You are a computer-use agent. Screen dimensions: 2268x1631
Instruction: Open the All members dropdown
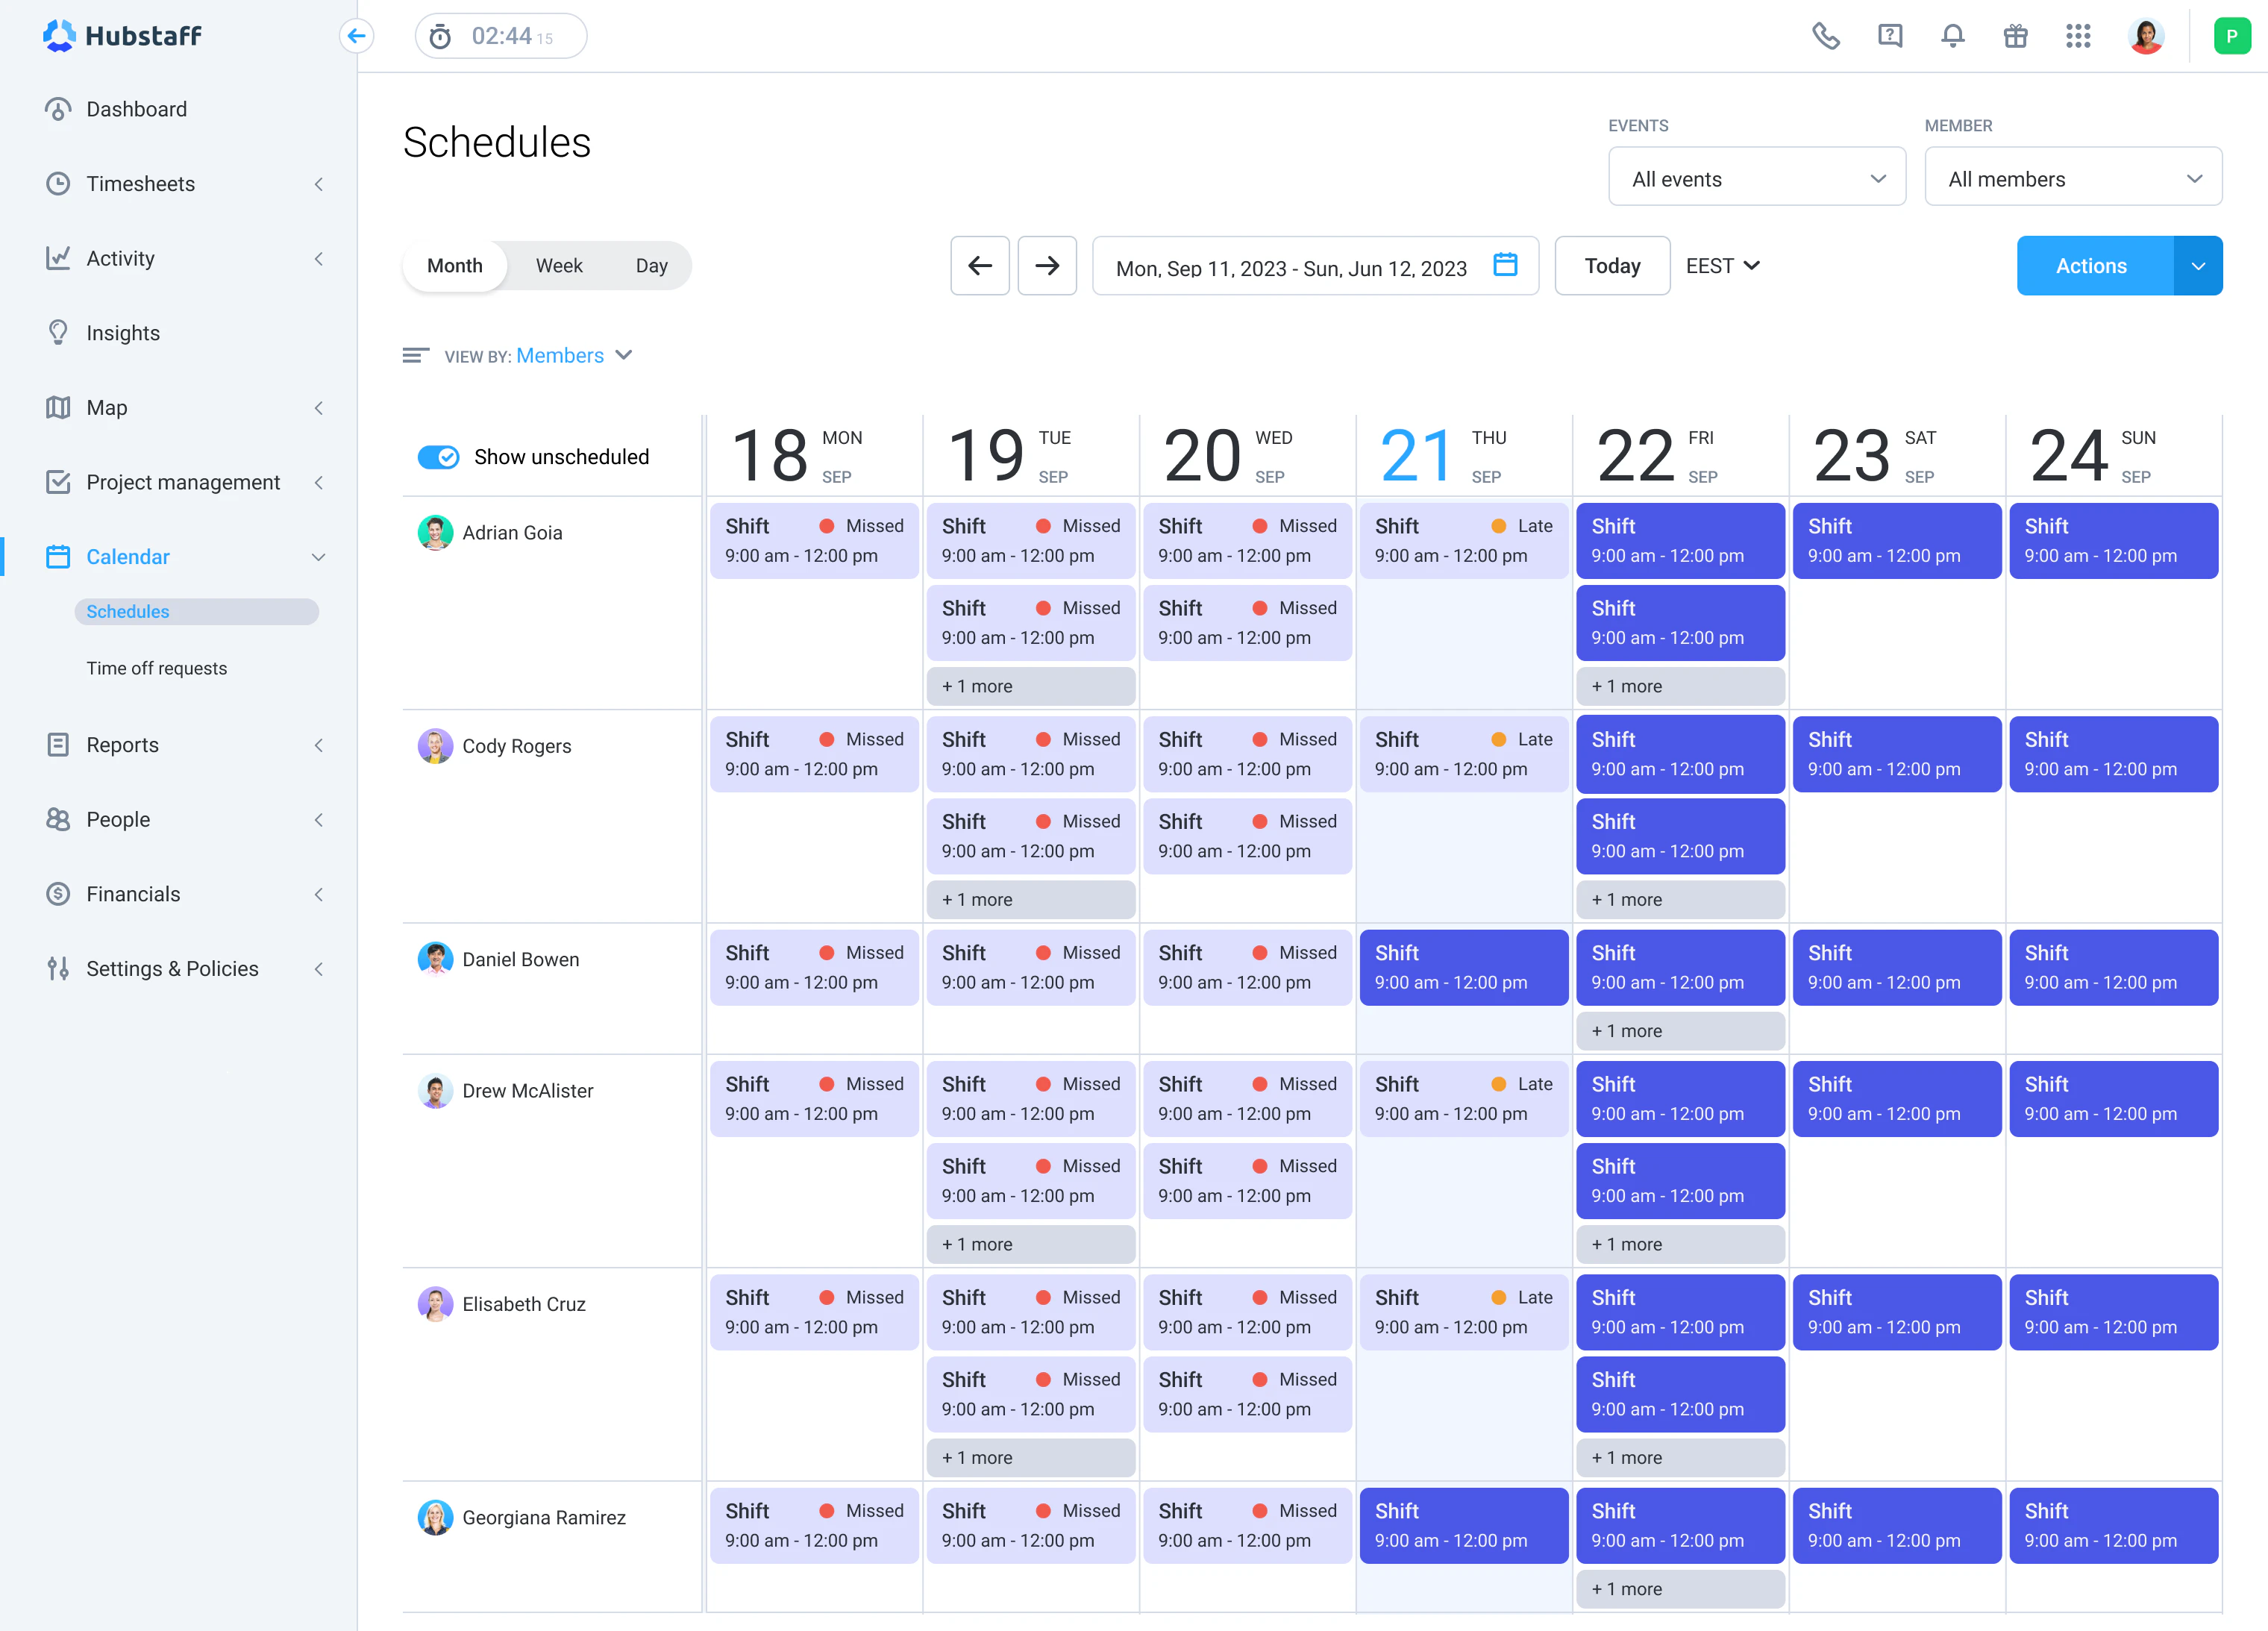coord(2073,177)
